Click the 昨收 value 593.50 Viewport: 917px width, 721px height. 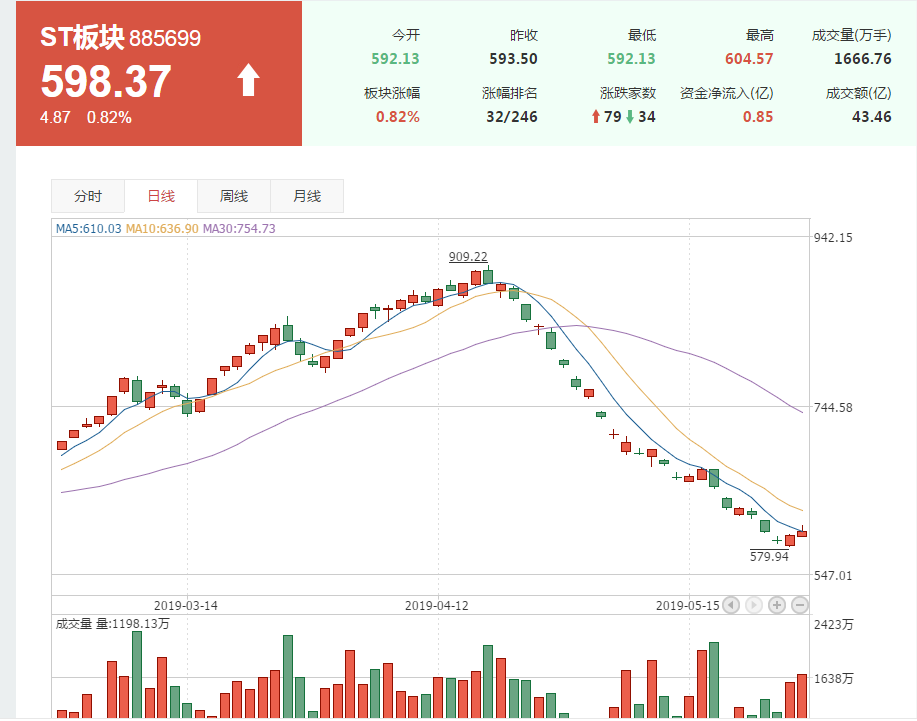(x=513, y=59)
